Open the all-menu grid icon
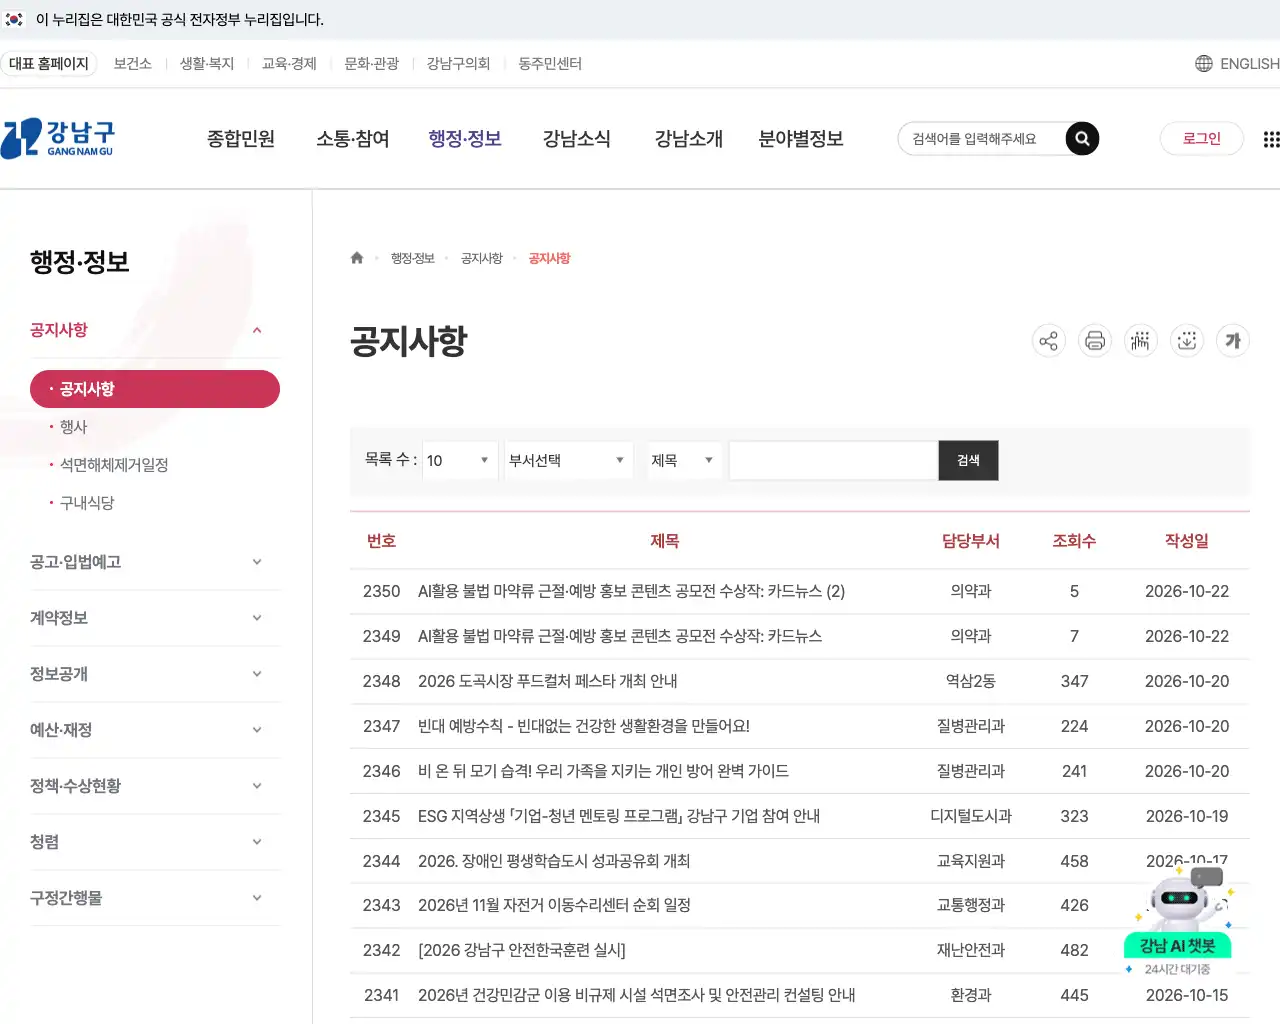 pos(1270,139)
